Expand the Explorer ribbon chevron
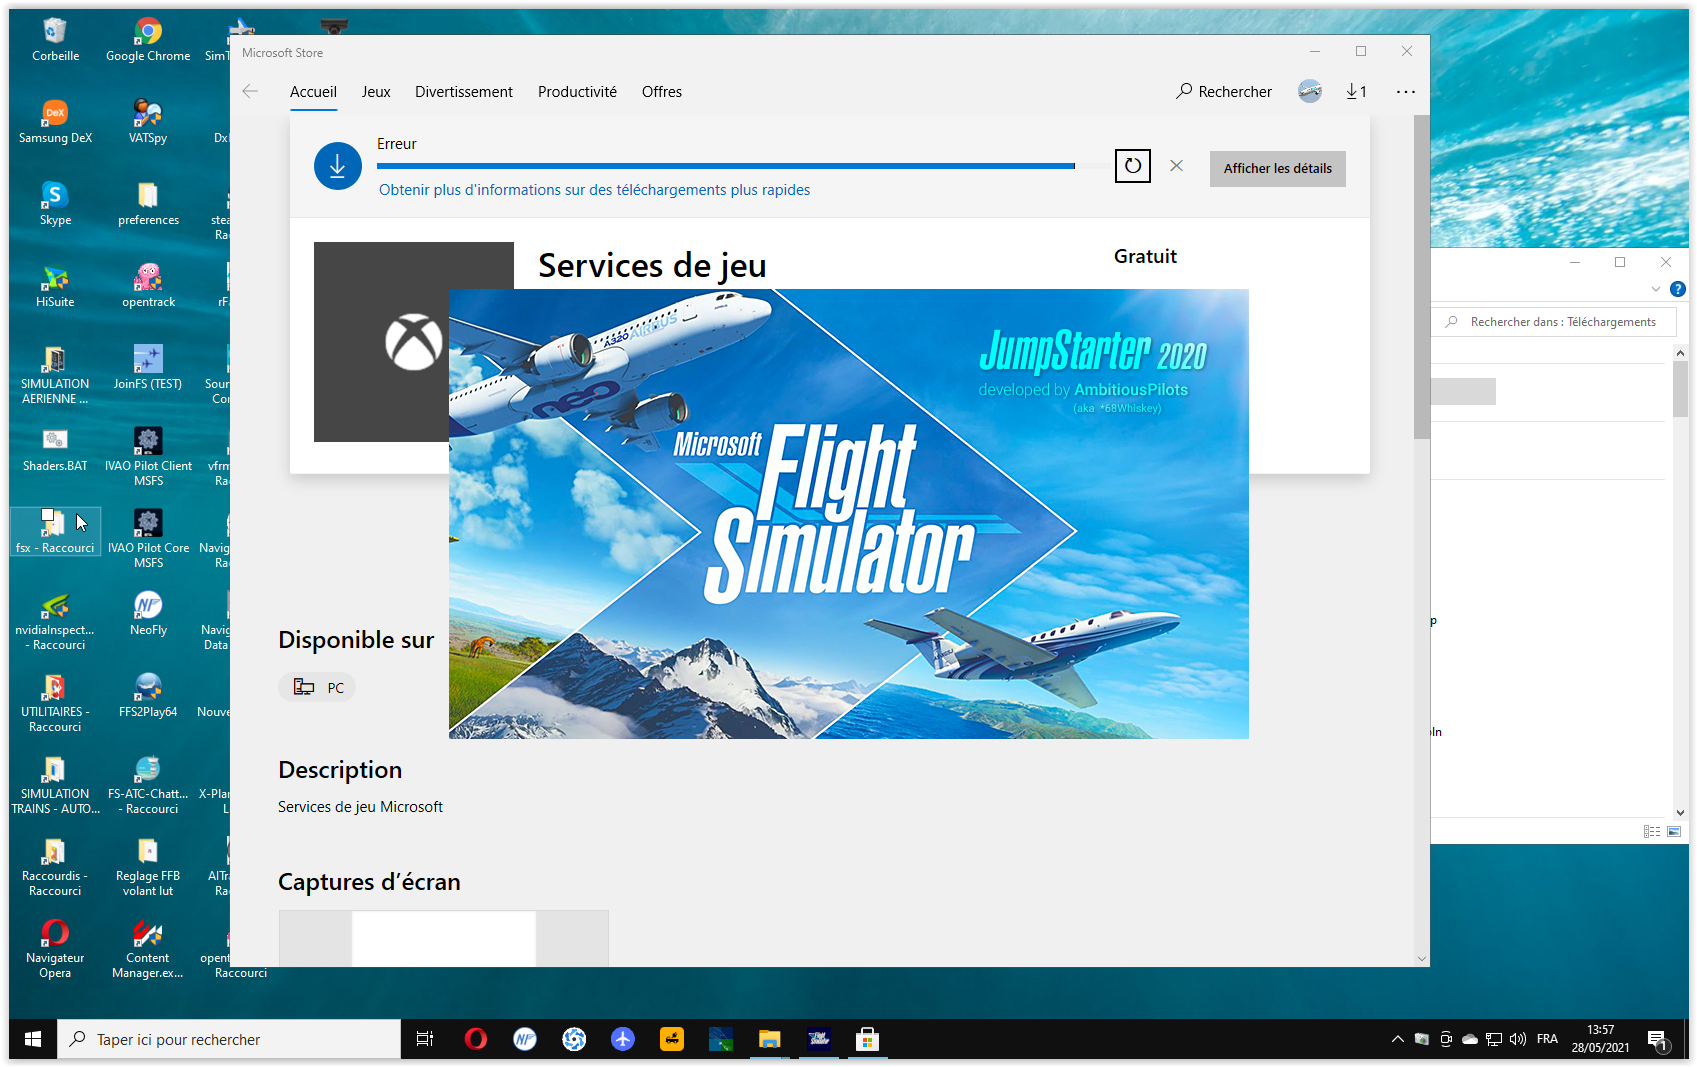This screenshot has width=1697, height=1067. pos(1656,289)
